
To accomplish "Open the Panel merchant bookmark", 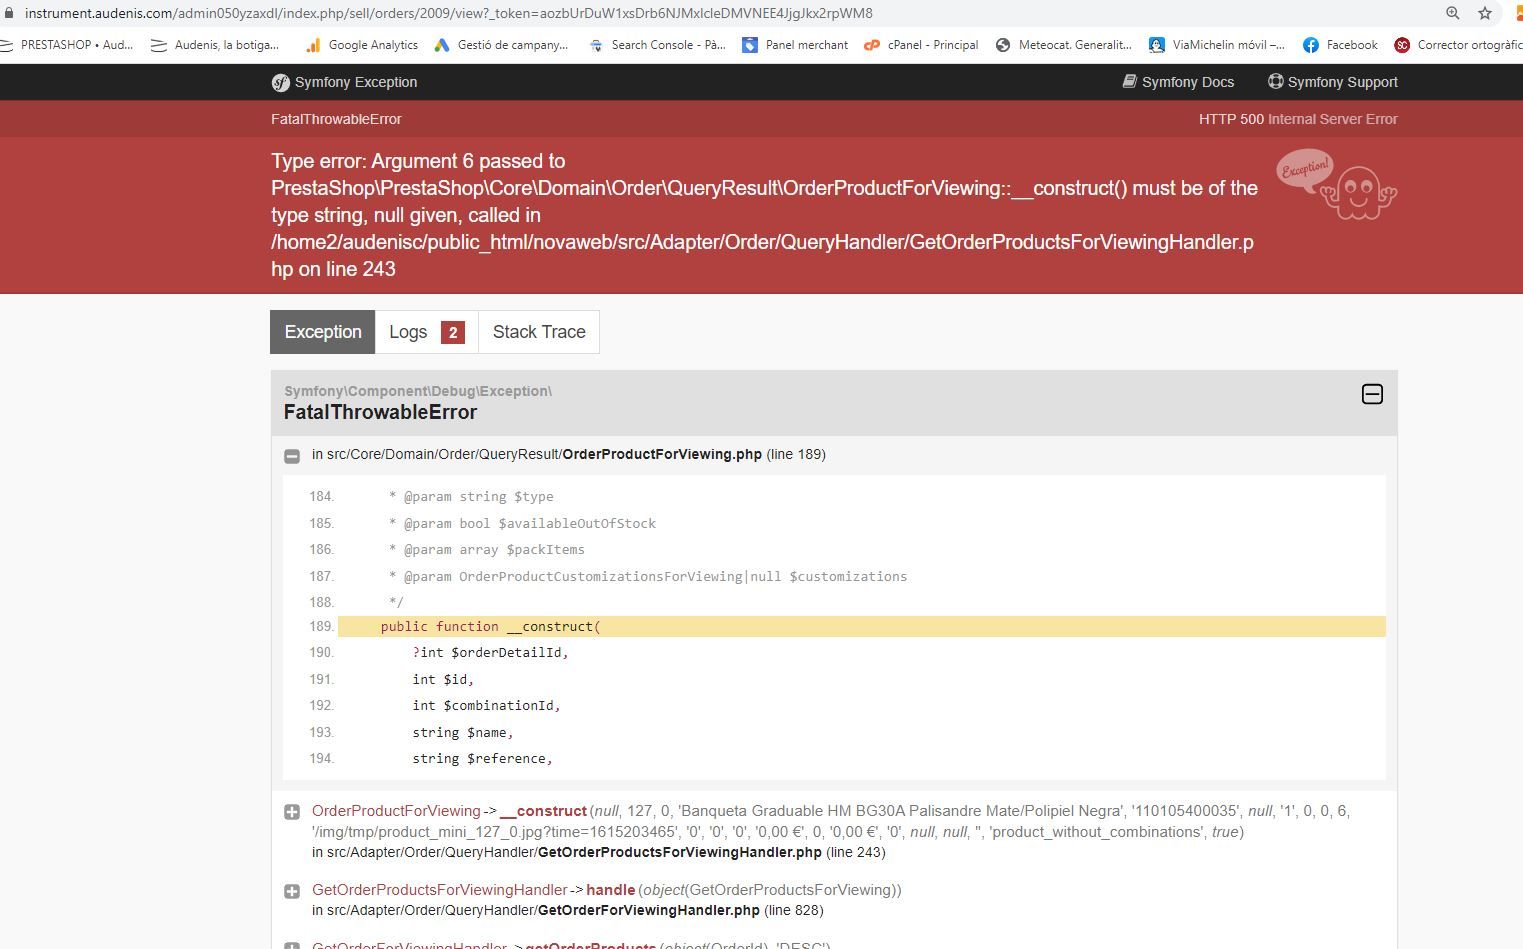I will click(795, 45).
